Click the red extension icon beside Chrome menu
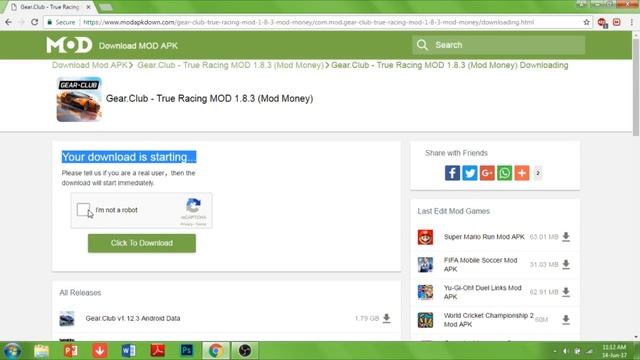 point(617,22)
